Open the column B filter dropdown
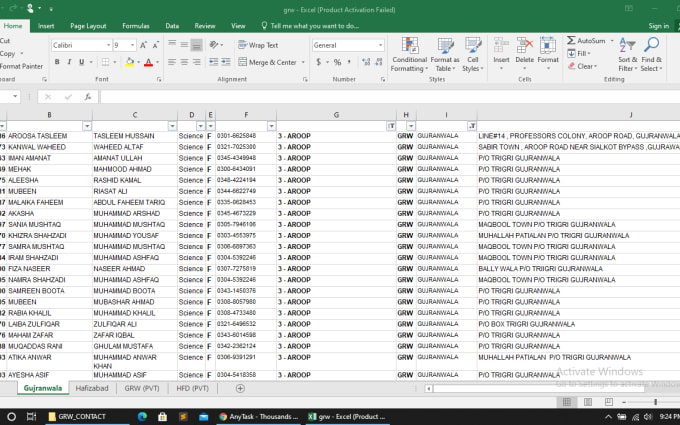 [x=87, y=126]
